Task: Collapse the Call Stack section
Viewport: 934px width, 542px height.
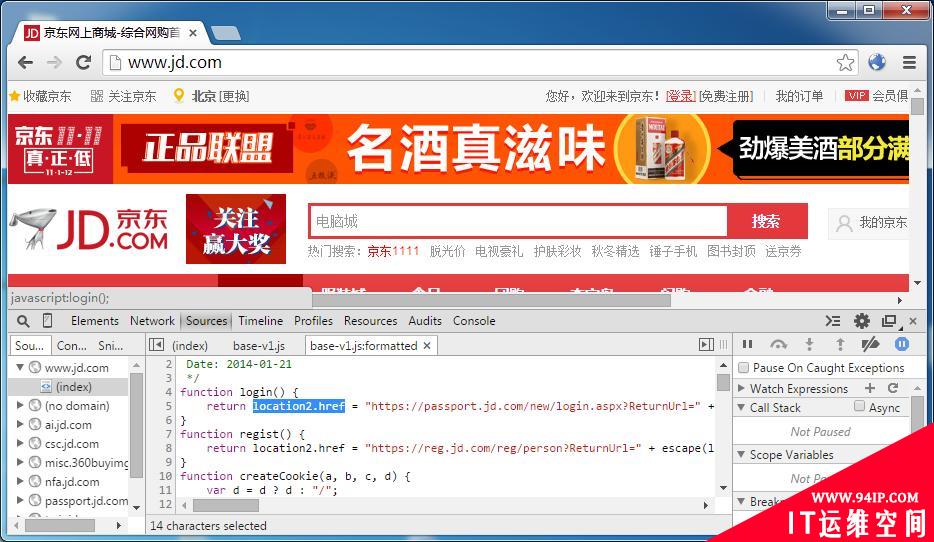Action: (x=742, y=407)
